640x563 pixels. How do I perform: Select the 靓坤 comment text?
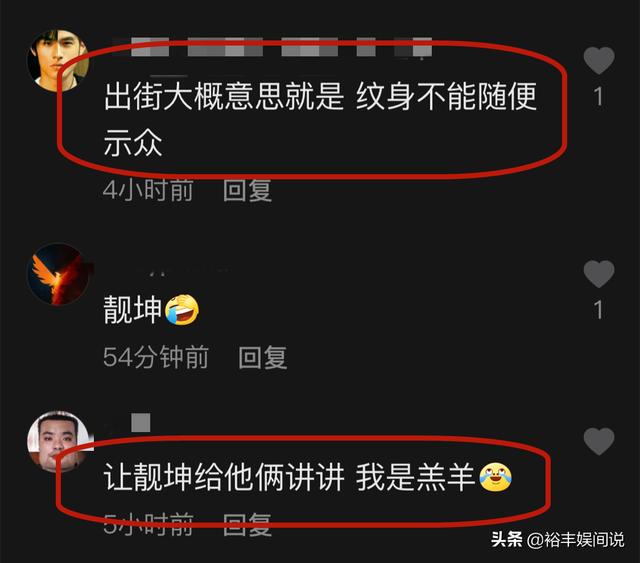pyautogui.click(x=133, y=310)
